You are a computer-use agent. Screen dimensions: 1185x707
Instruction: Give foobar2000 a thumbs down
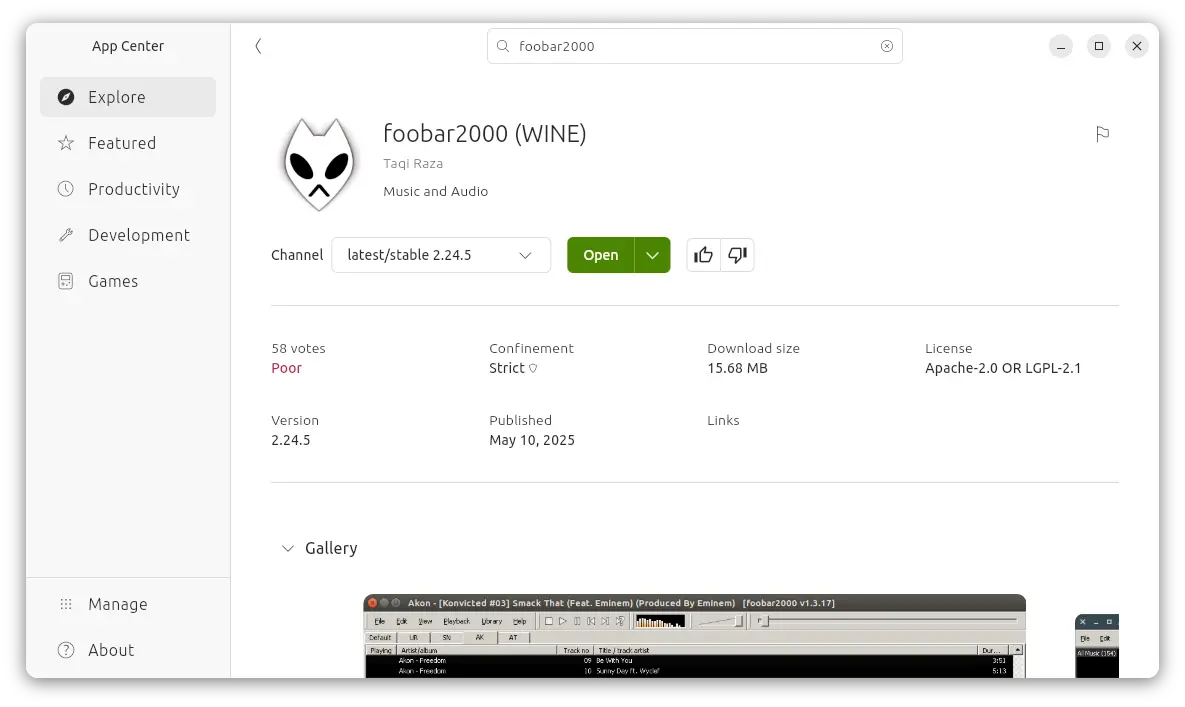(738, 255)
